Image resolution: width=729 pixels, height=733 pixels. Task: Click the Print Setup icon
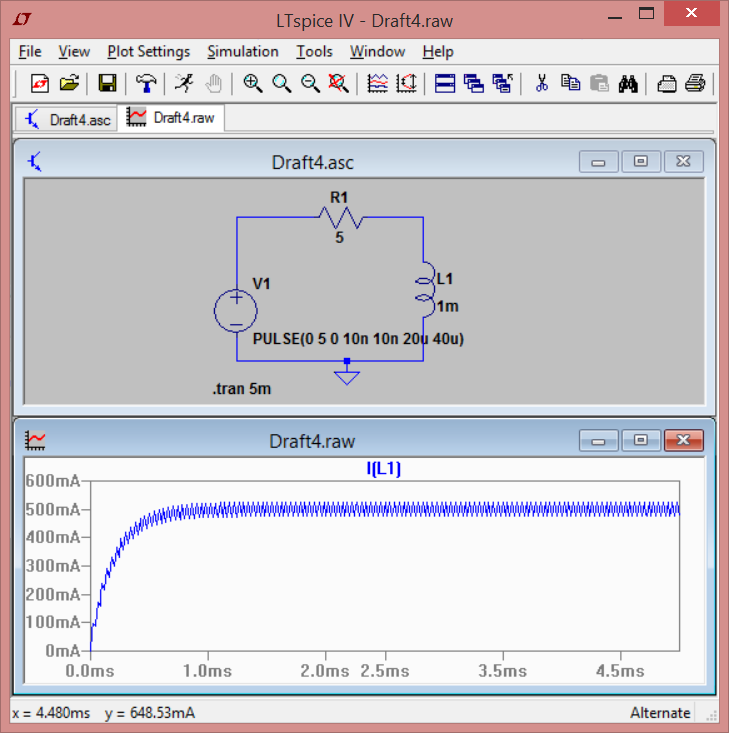(x=667, y=84)
